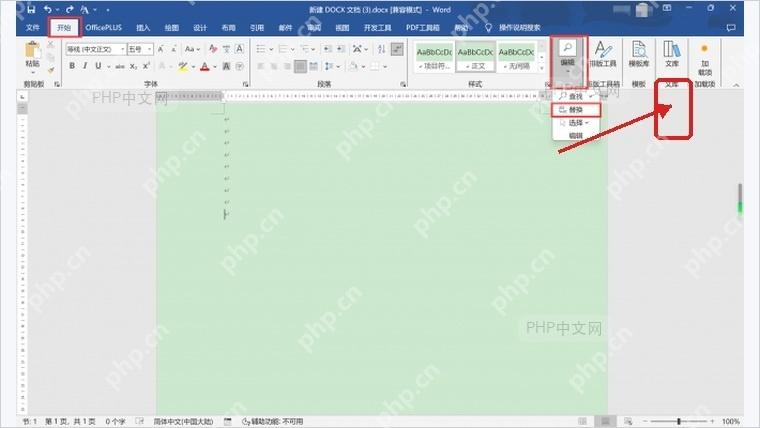This screenshot has width=760, height=428.
Task: Open the Change Case Aa dropdown
Action: coord(192,48)
